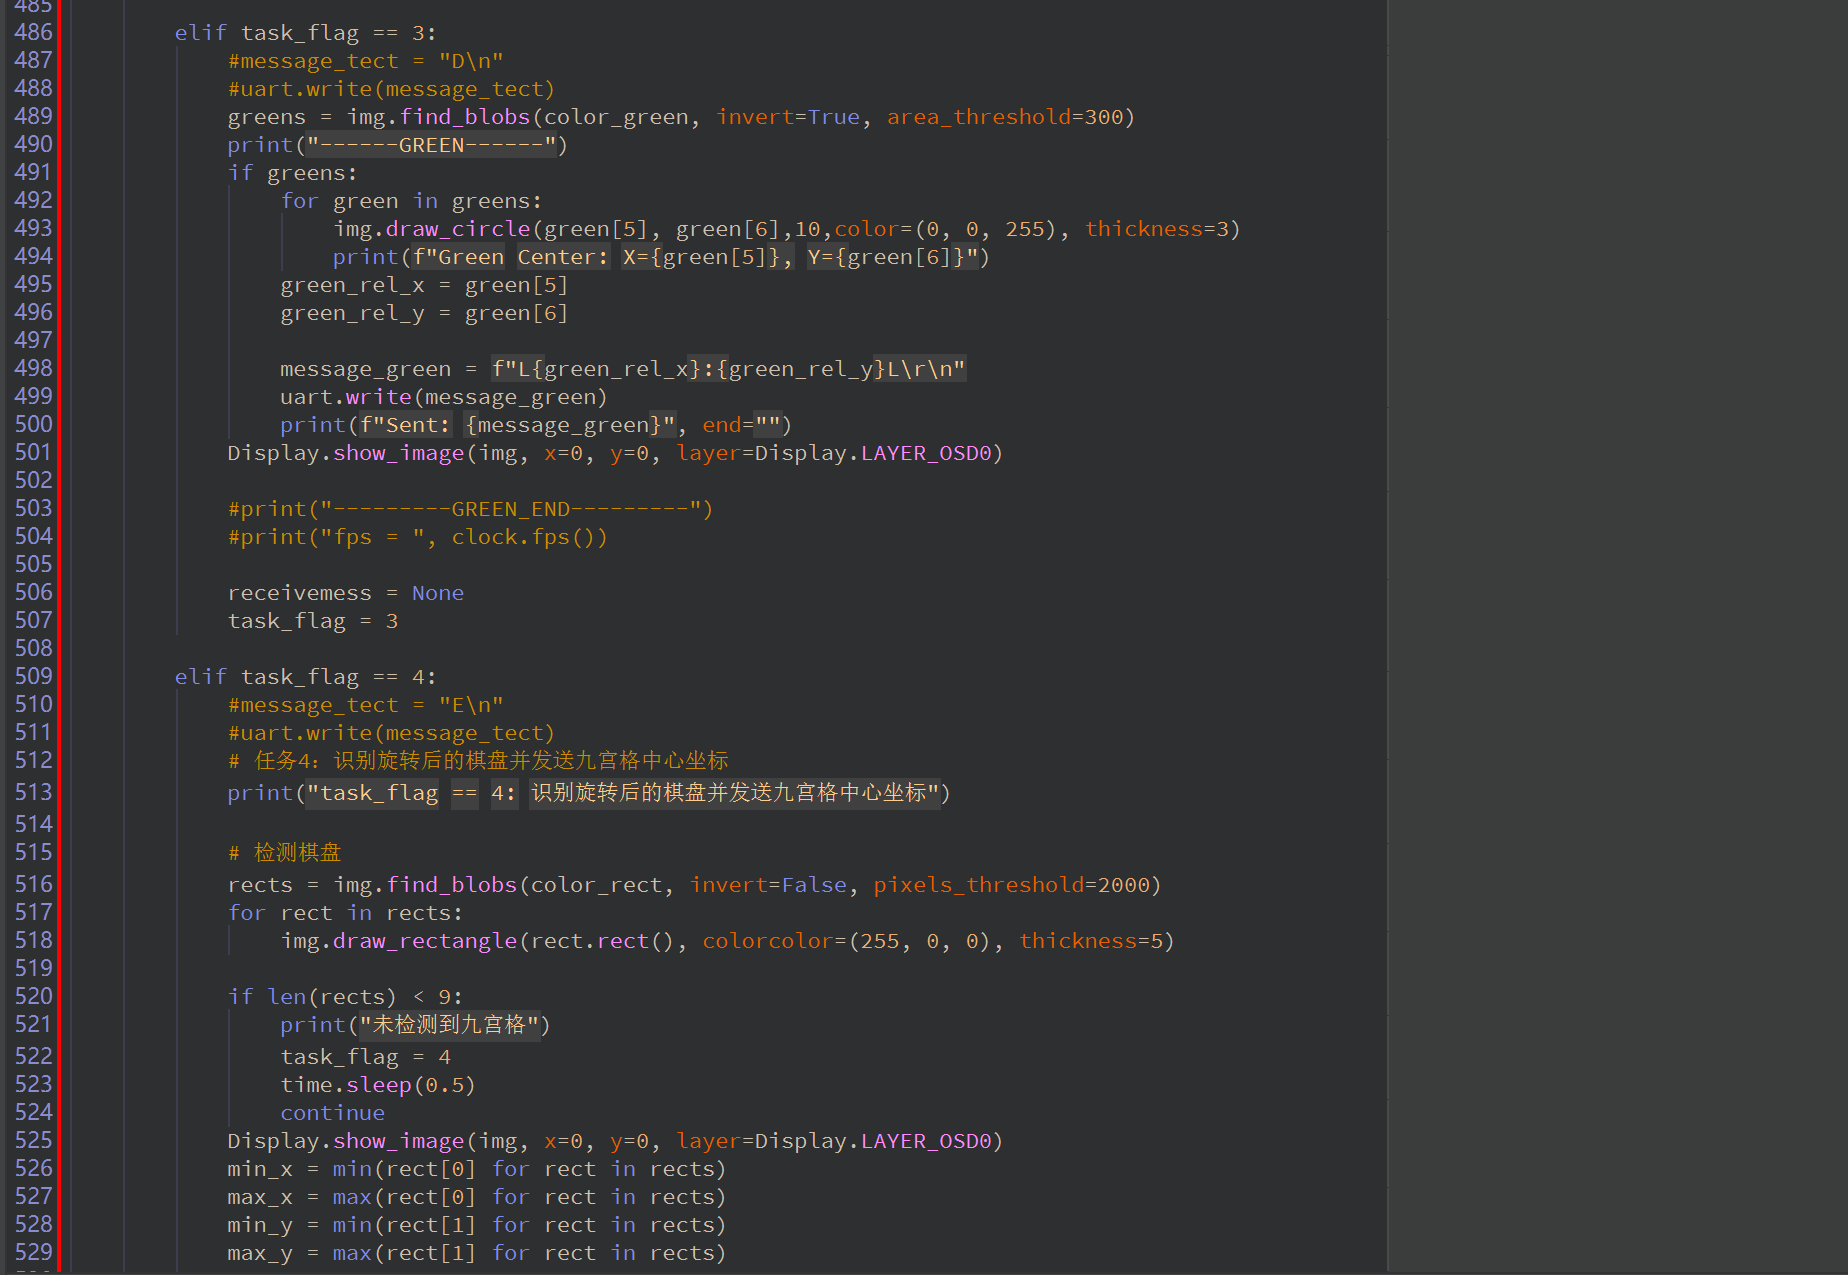The height and width of the screenshot is (1275, 1848).
Task: Click 'elif task_flag == 4:' statement
Action: click(x=305, y=677)
